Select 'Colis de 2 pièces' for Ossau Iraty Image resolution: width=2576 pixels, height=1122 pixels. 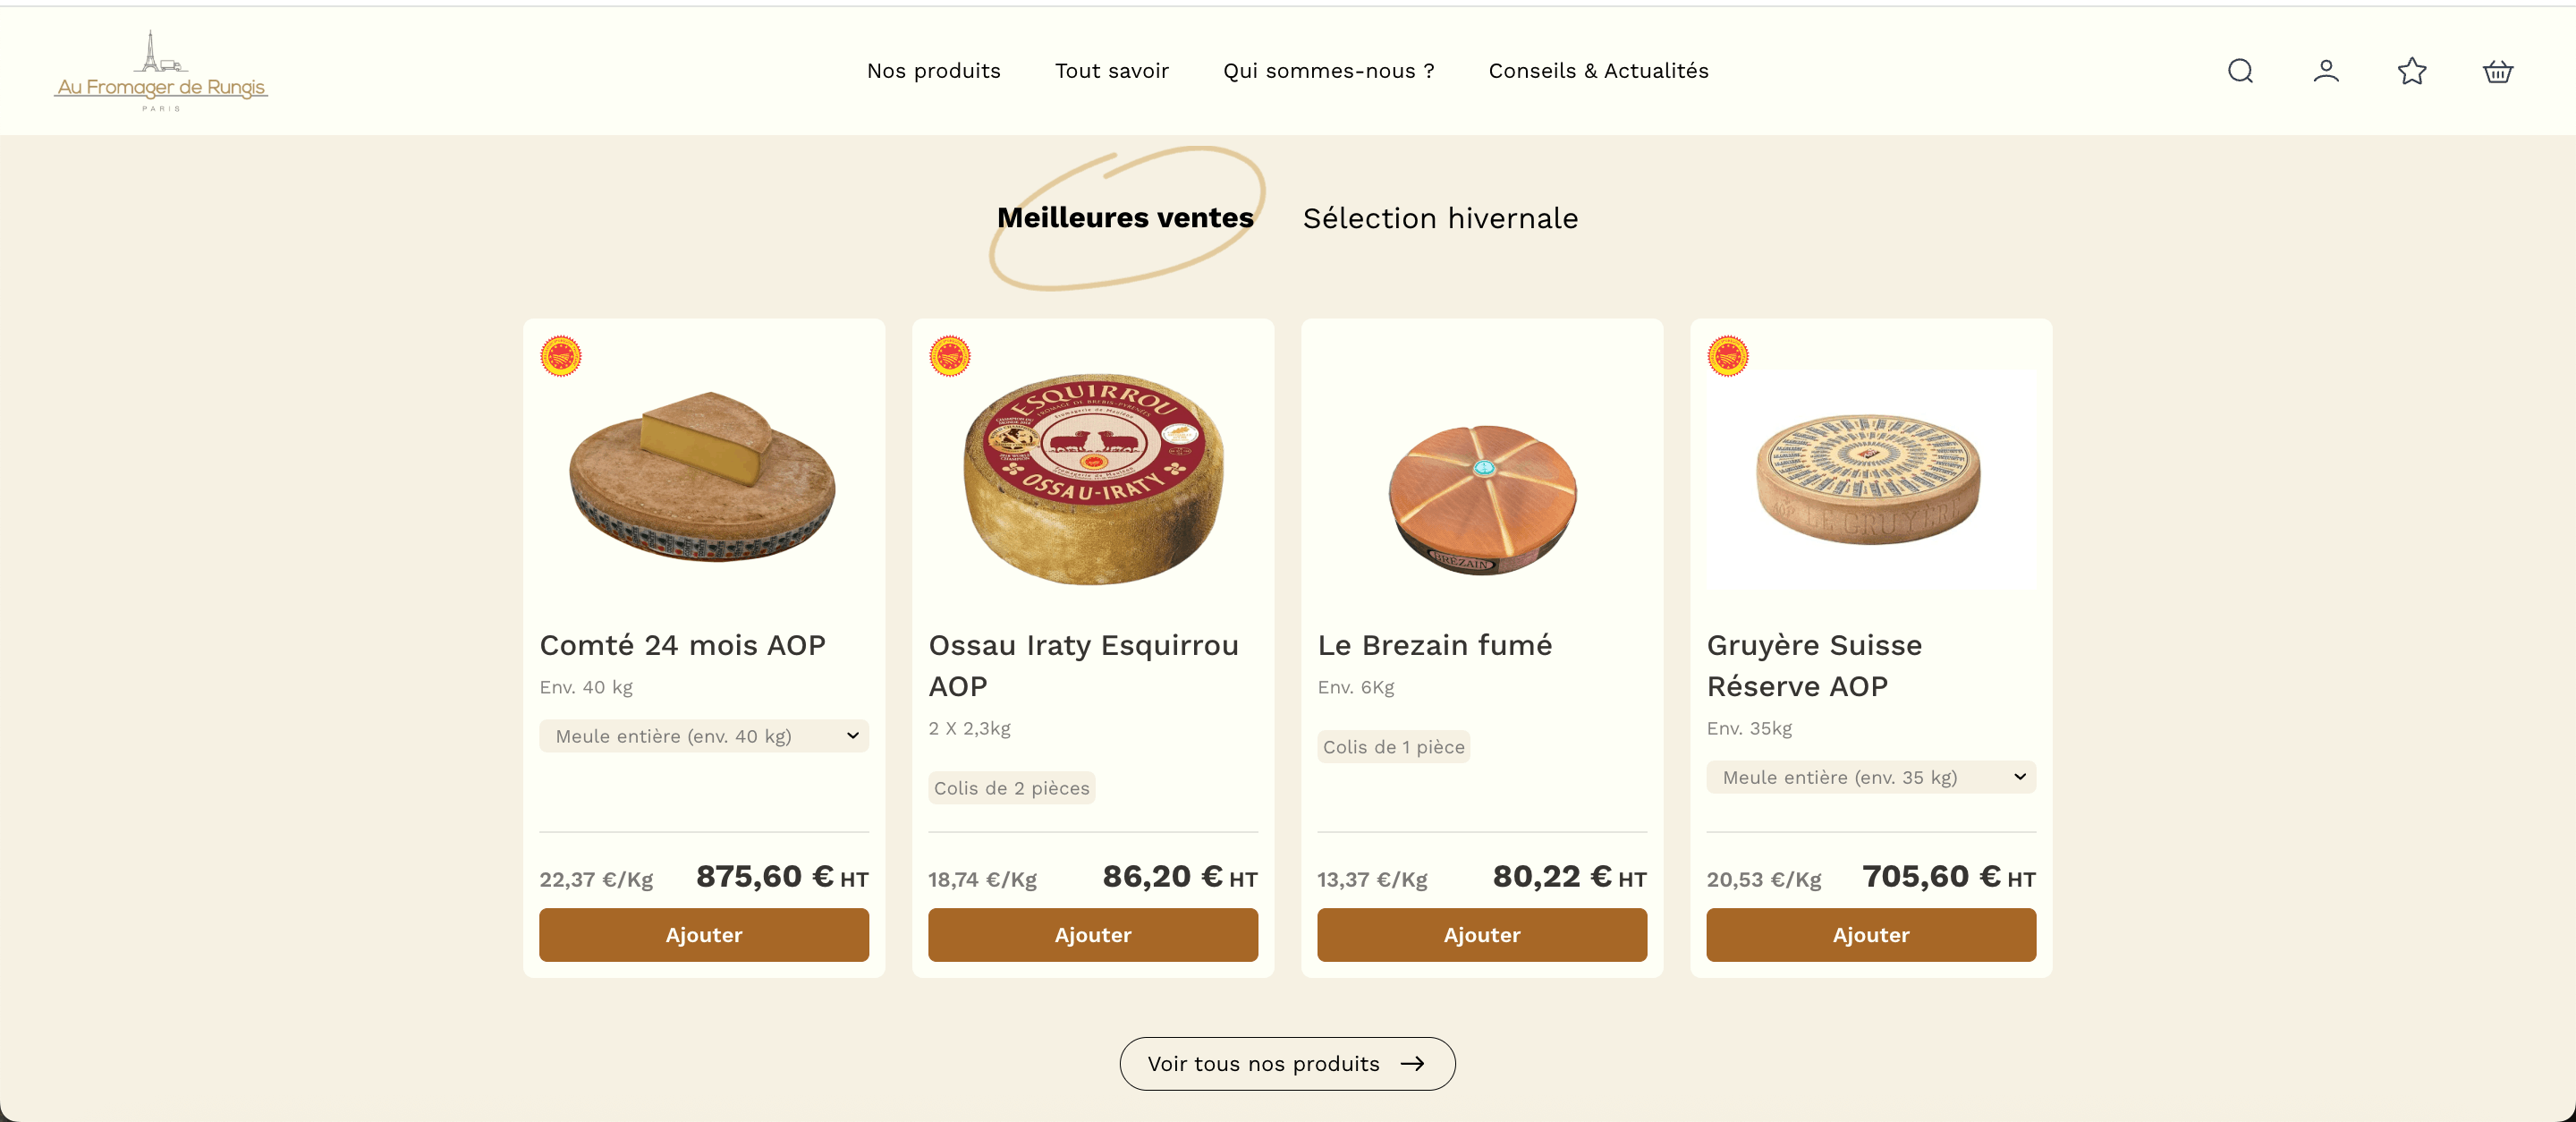coord(1011,788)
